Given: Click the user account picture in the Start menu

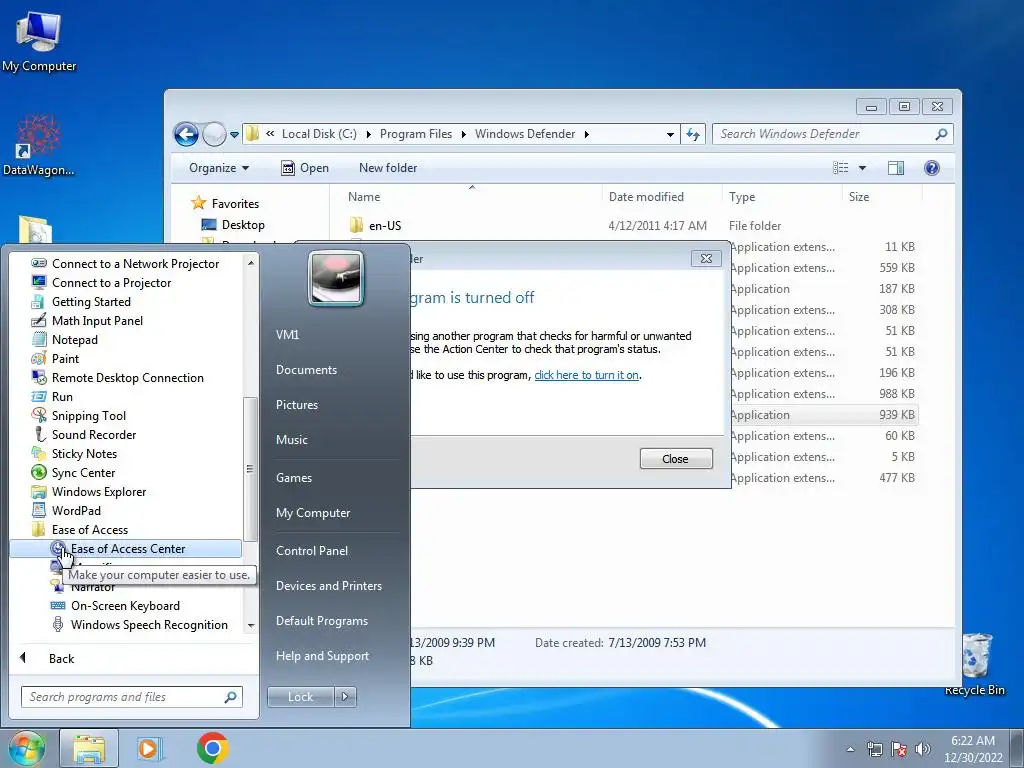Looking at the screenshot, I should click(x=336, y=279).
